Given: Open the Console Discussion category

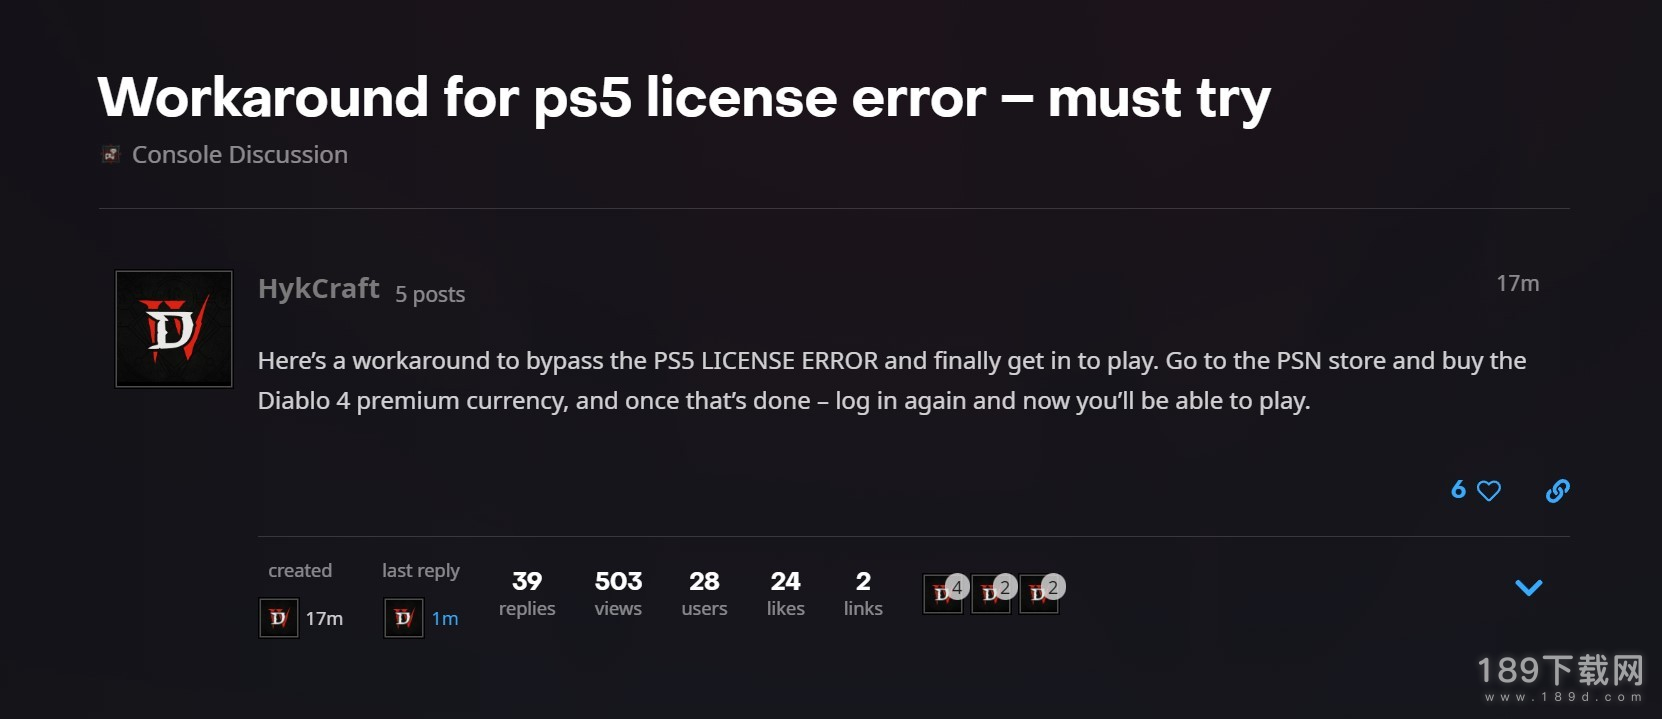Looking at the screenshot, I should click(x=240, y=154).
